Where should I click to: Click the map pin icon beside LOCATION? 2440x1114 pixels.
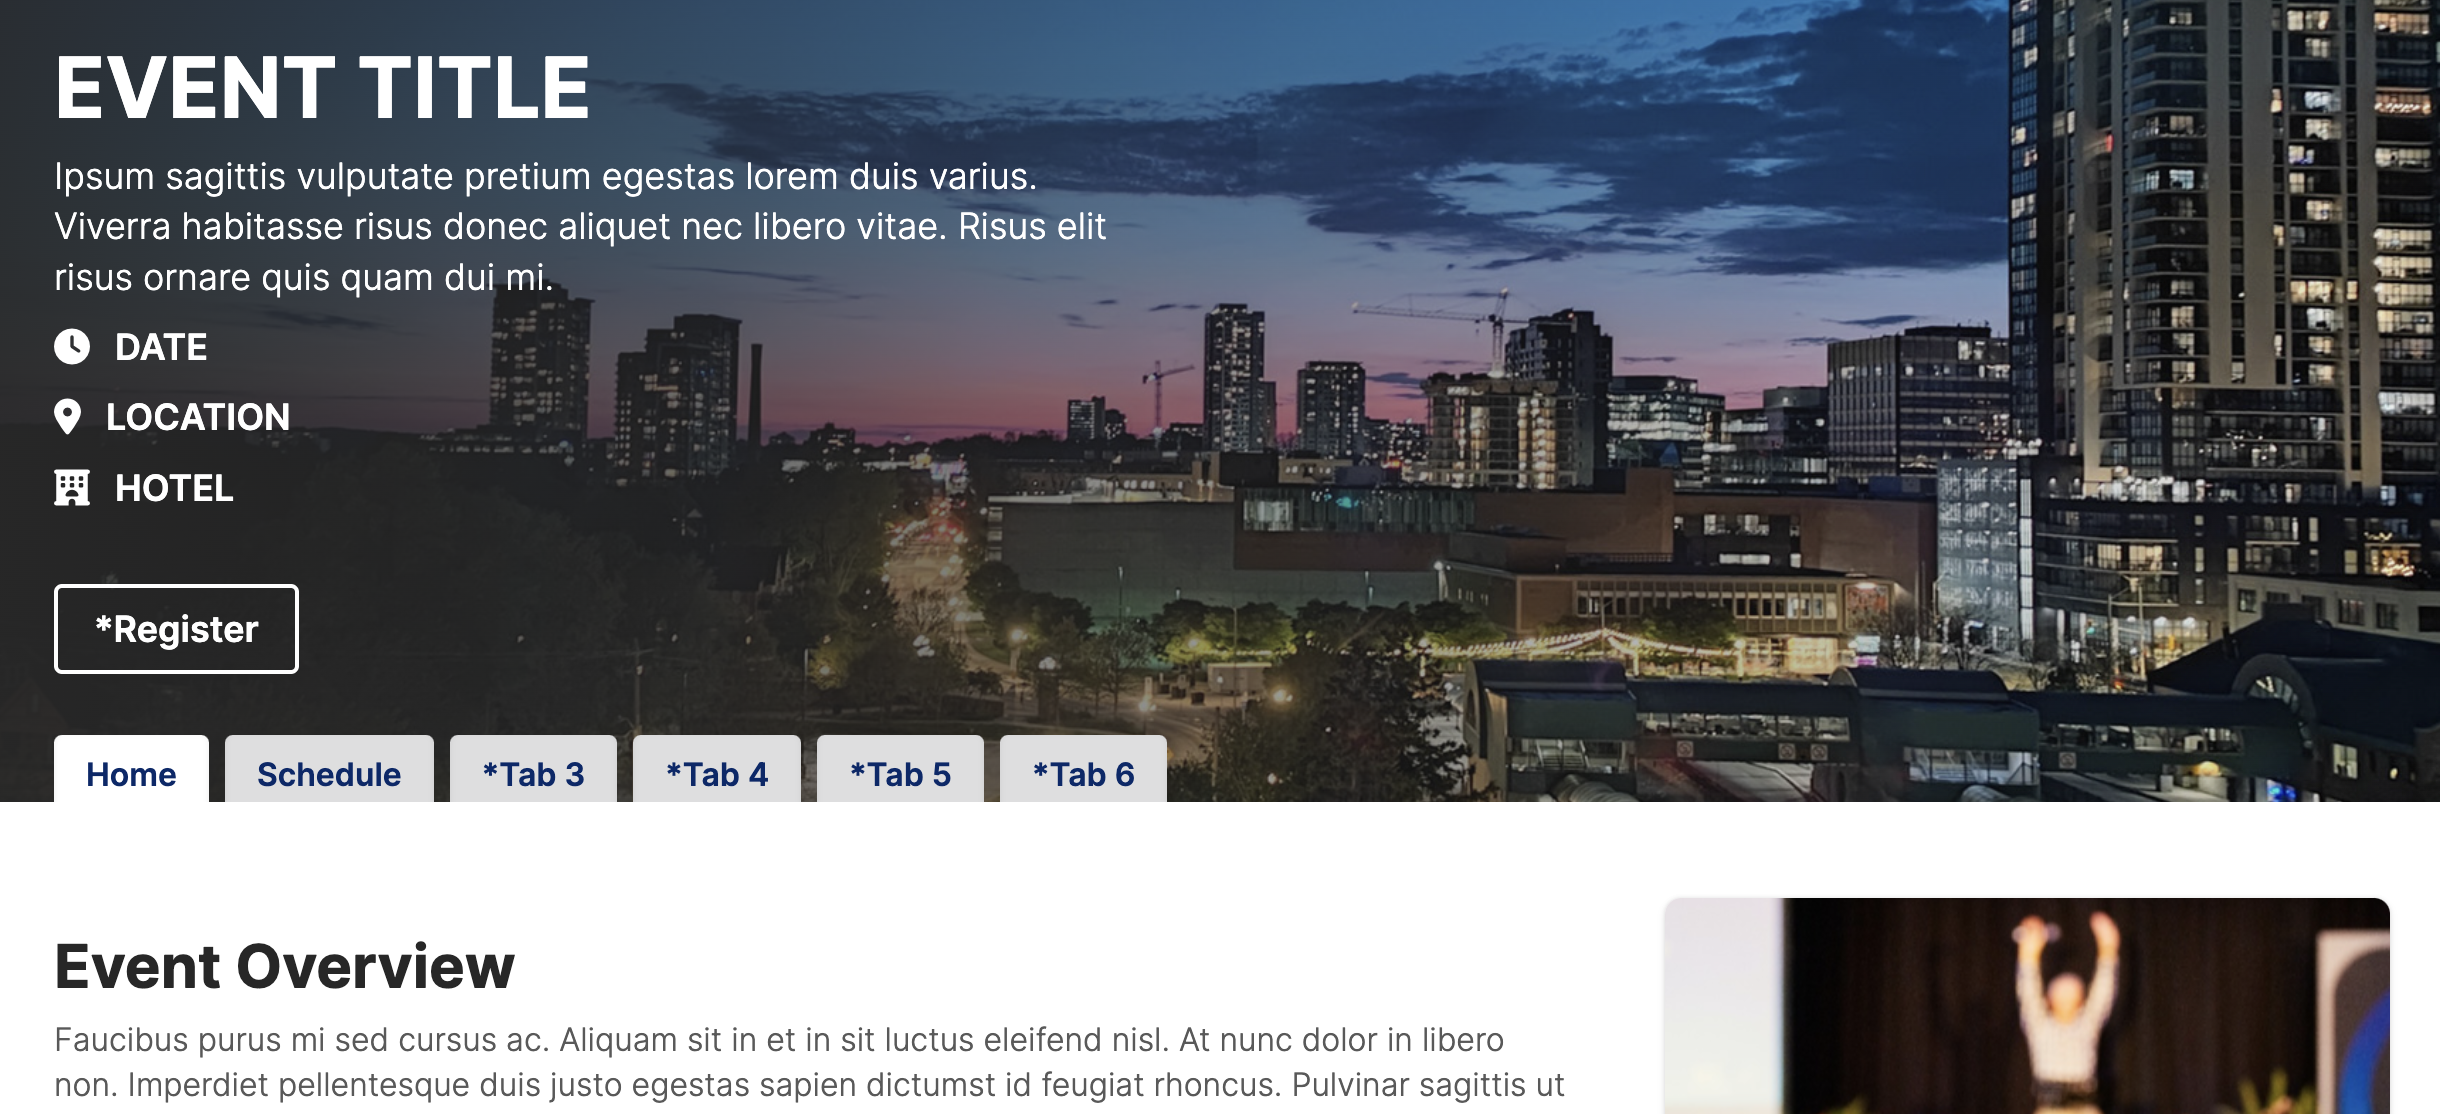(x=67, y=417)
